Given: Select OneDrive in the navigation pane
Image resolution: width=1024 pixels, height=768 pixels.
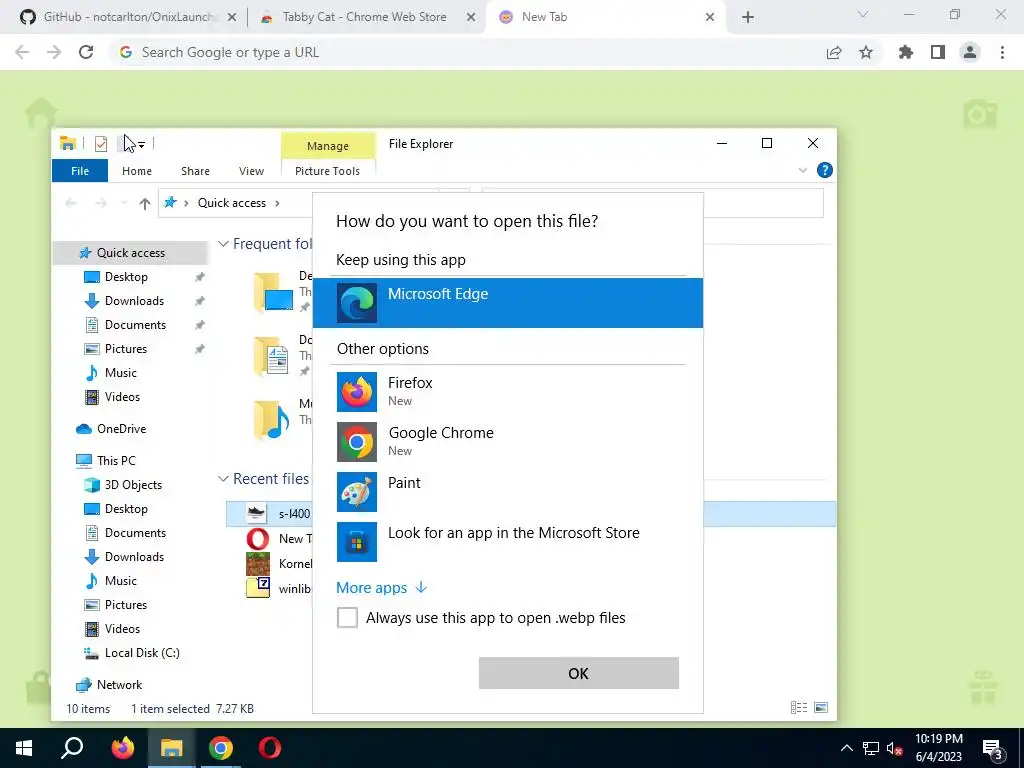Looking at the screenshot, I should tap(121, 429).
